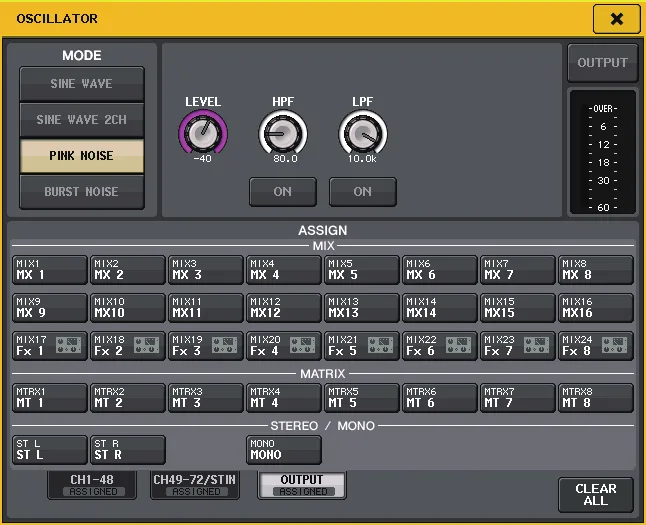Assign oscillator to MTRX2 MT 2
The image size is (646, 525).
tap(128, 398)
